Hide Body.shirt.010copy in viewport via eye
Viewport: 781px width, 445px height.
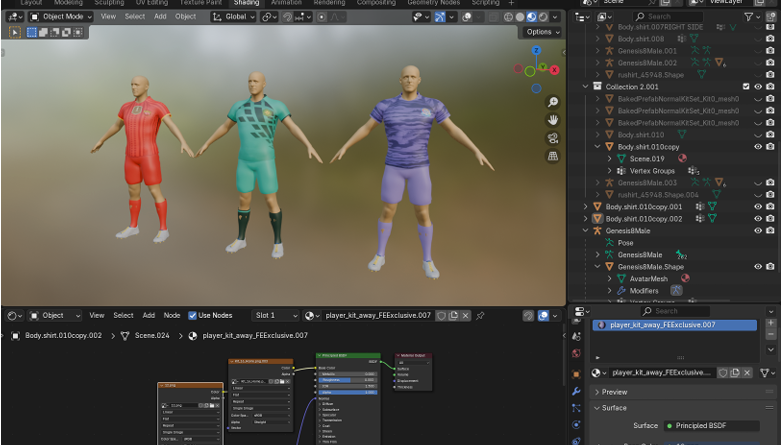pos(758,147)
